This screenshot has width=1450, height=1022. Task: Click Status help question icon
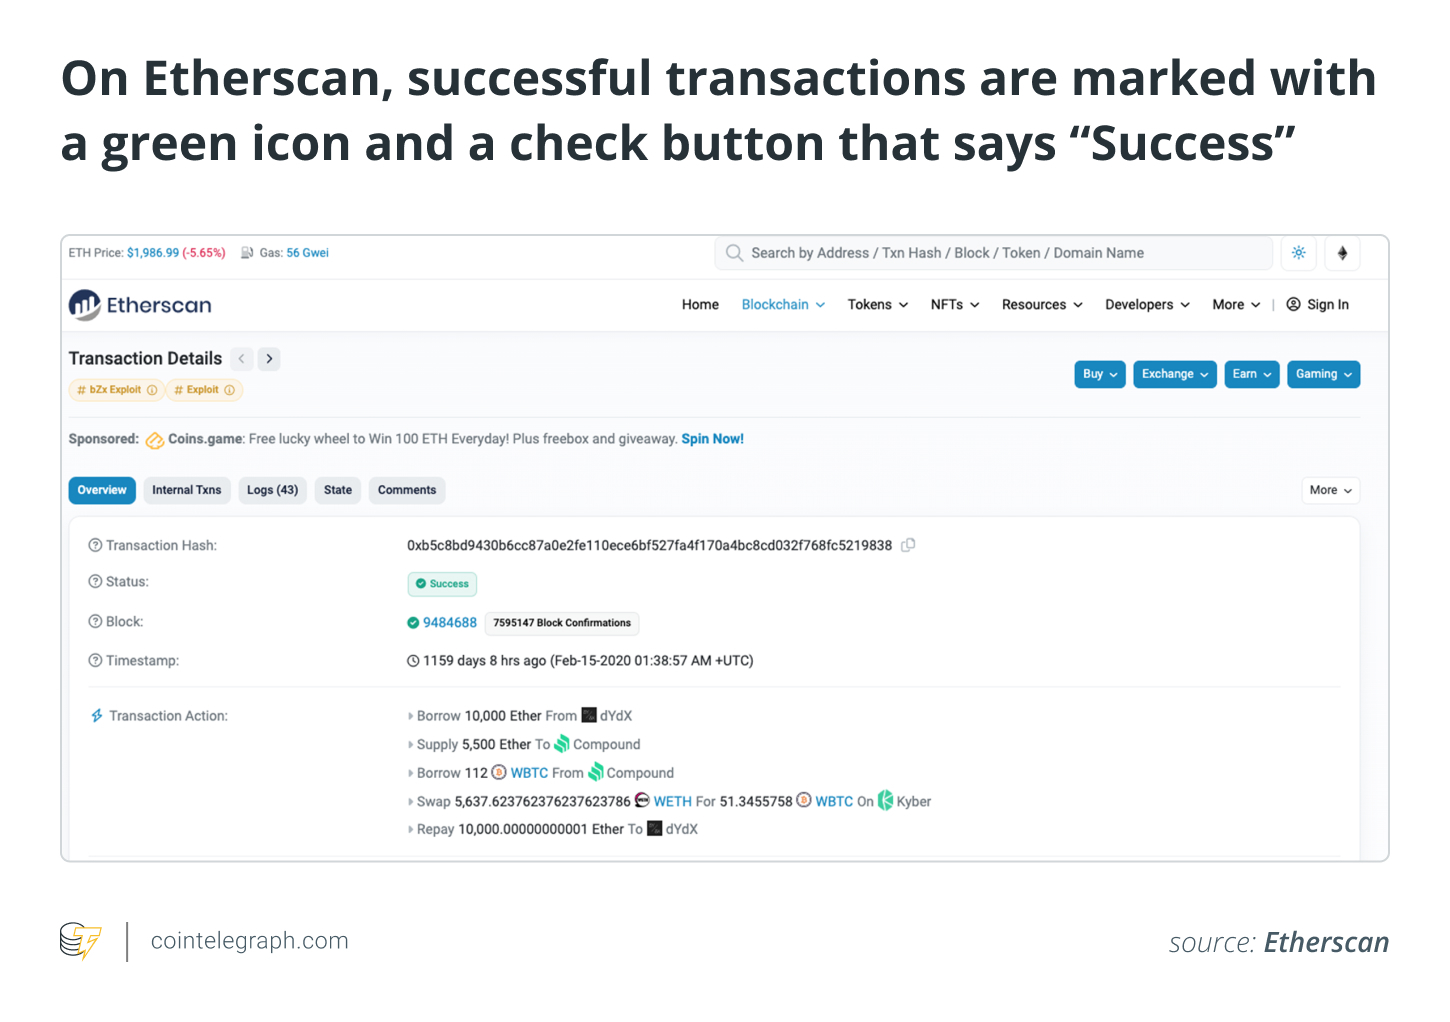click(95, 582)
